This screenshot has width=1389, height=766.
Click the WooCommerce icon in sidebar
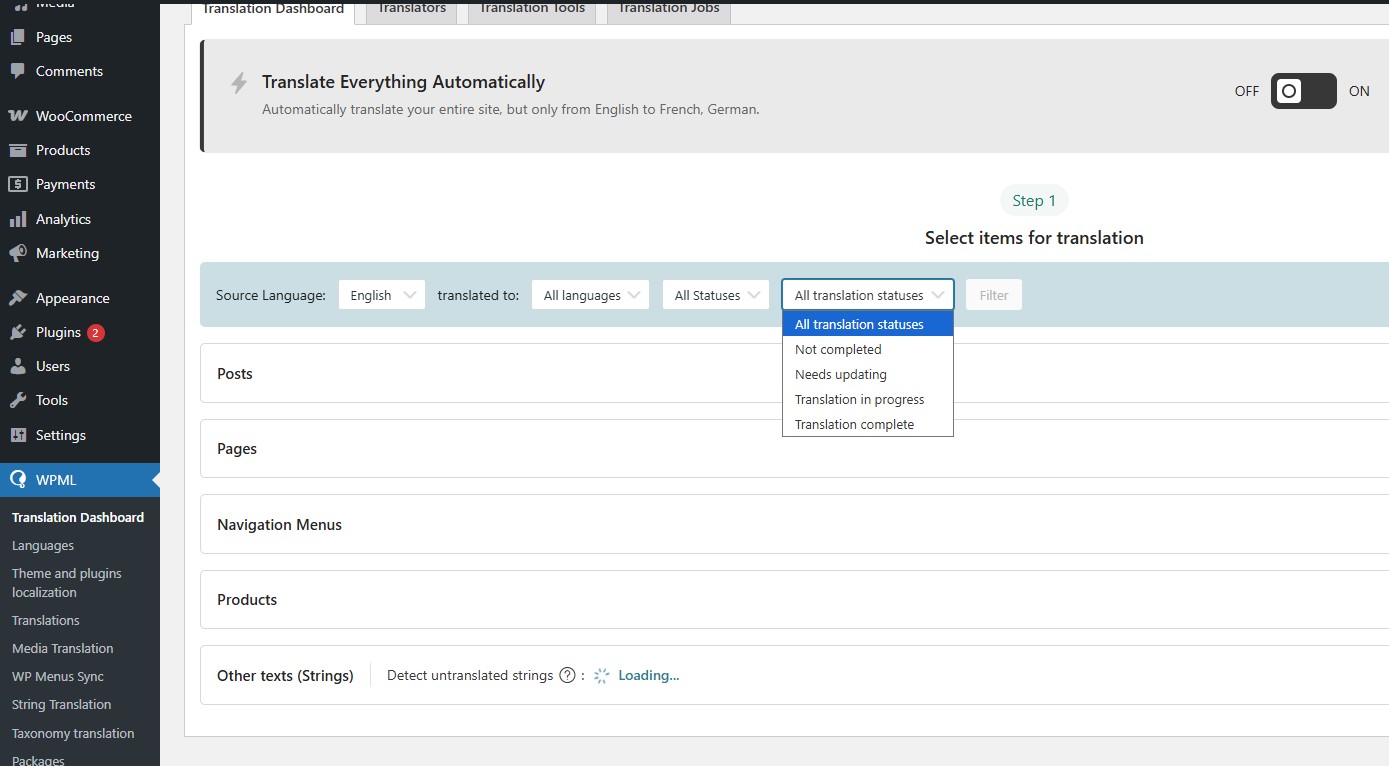tap(18, 116)
